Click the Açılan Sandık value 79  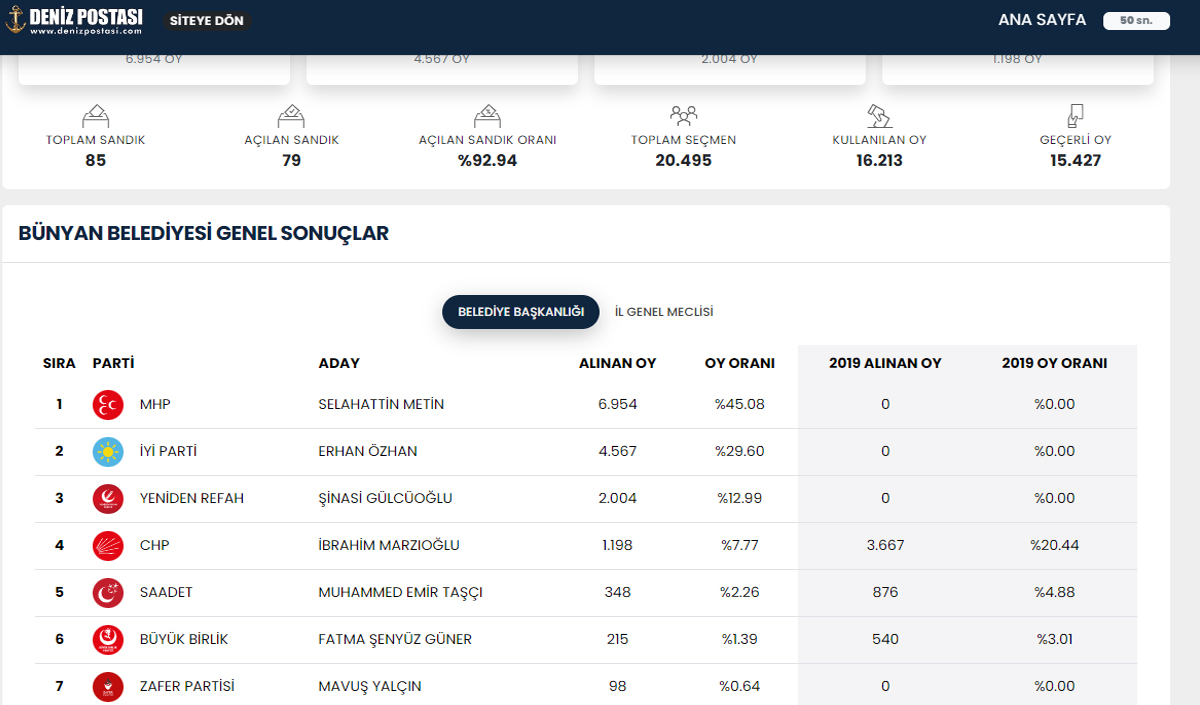coord(292,160)
